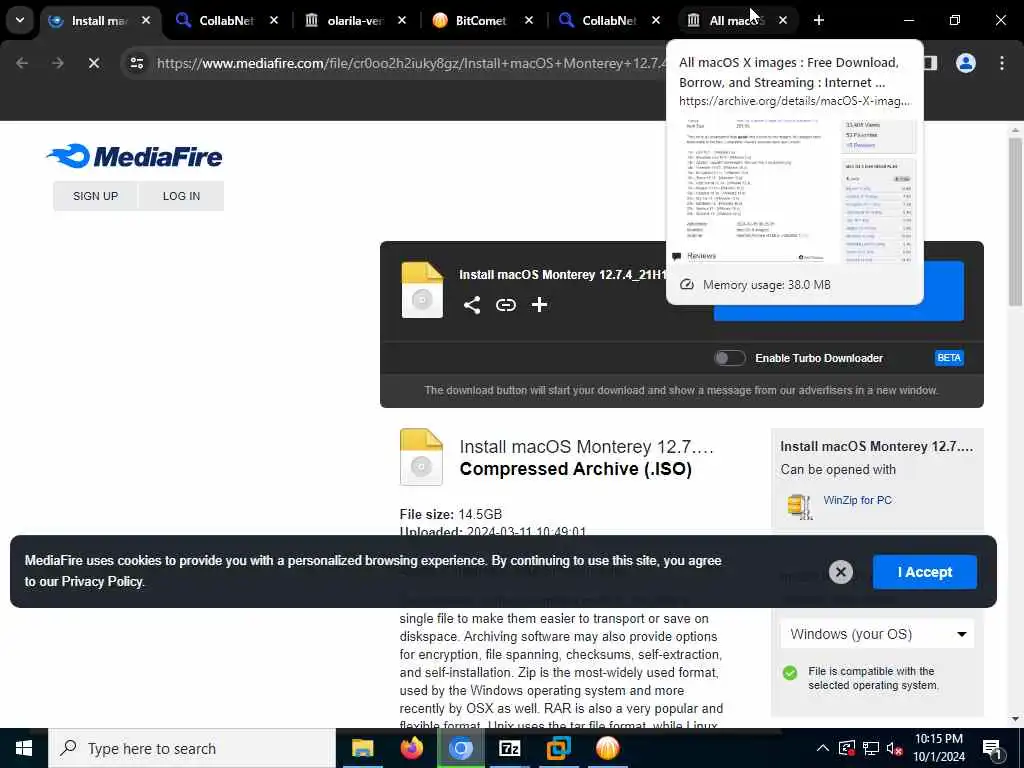Select the All macOS archive tab
The image size is (1024, 768).
735,21
